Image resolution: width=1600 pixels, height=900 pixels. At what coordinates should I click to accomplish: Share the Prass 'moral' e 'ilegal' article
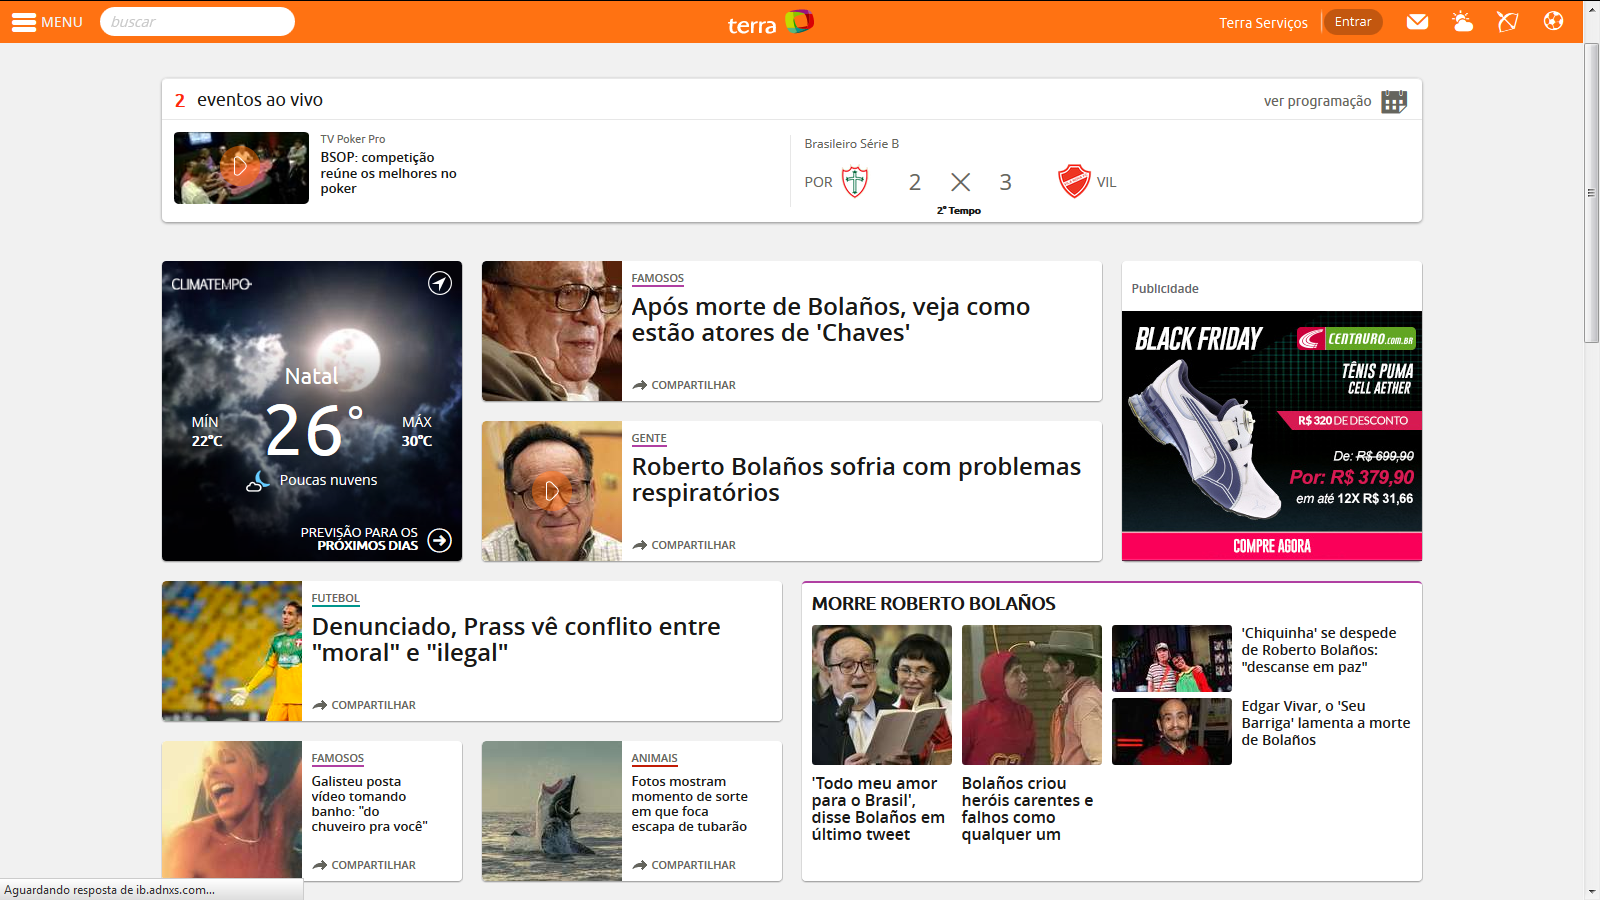364,705
